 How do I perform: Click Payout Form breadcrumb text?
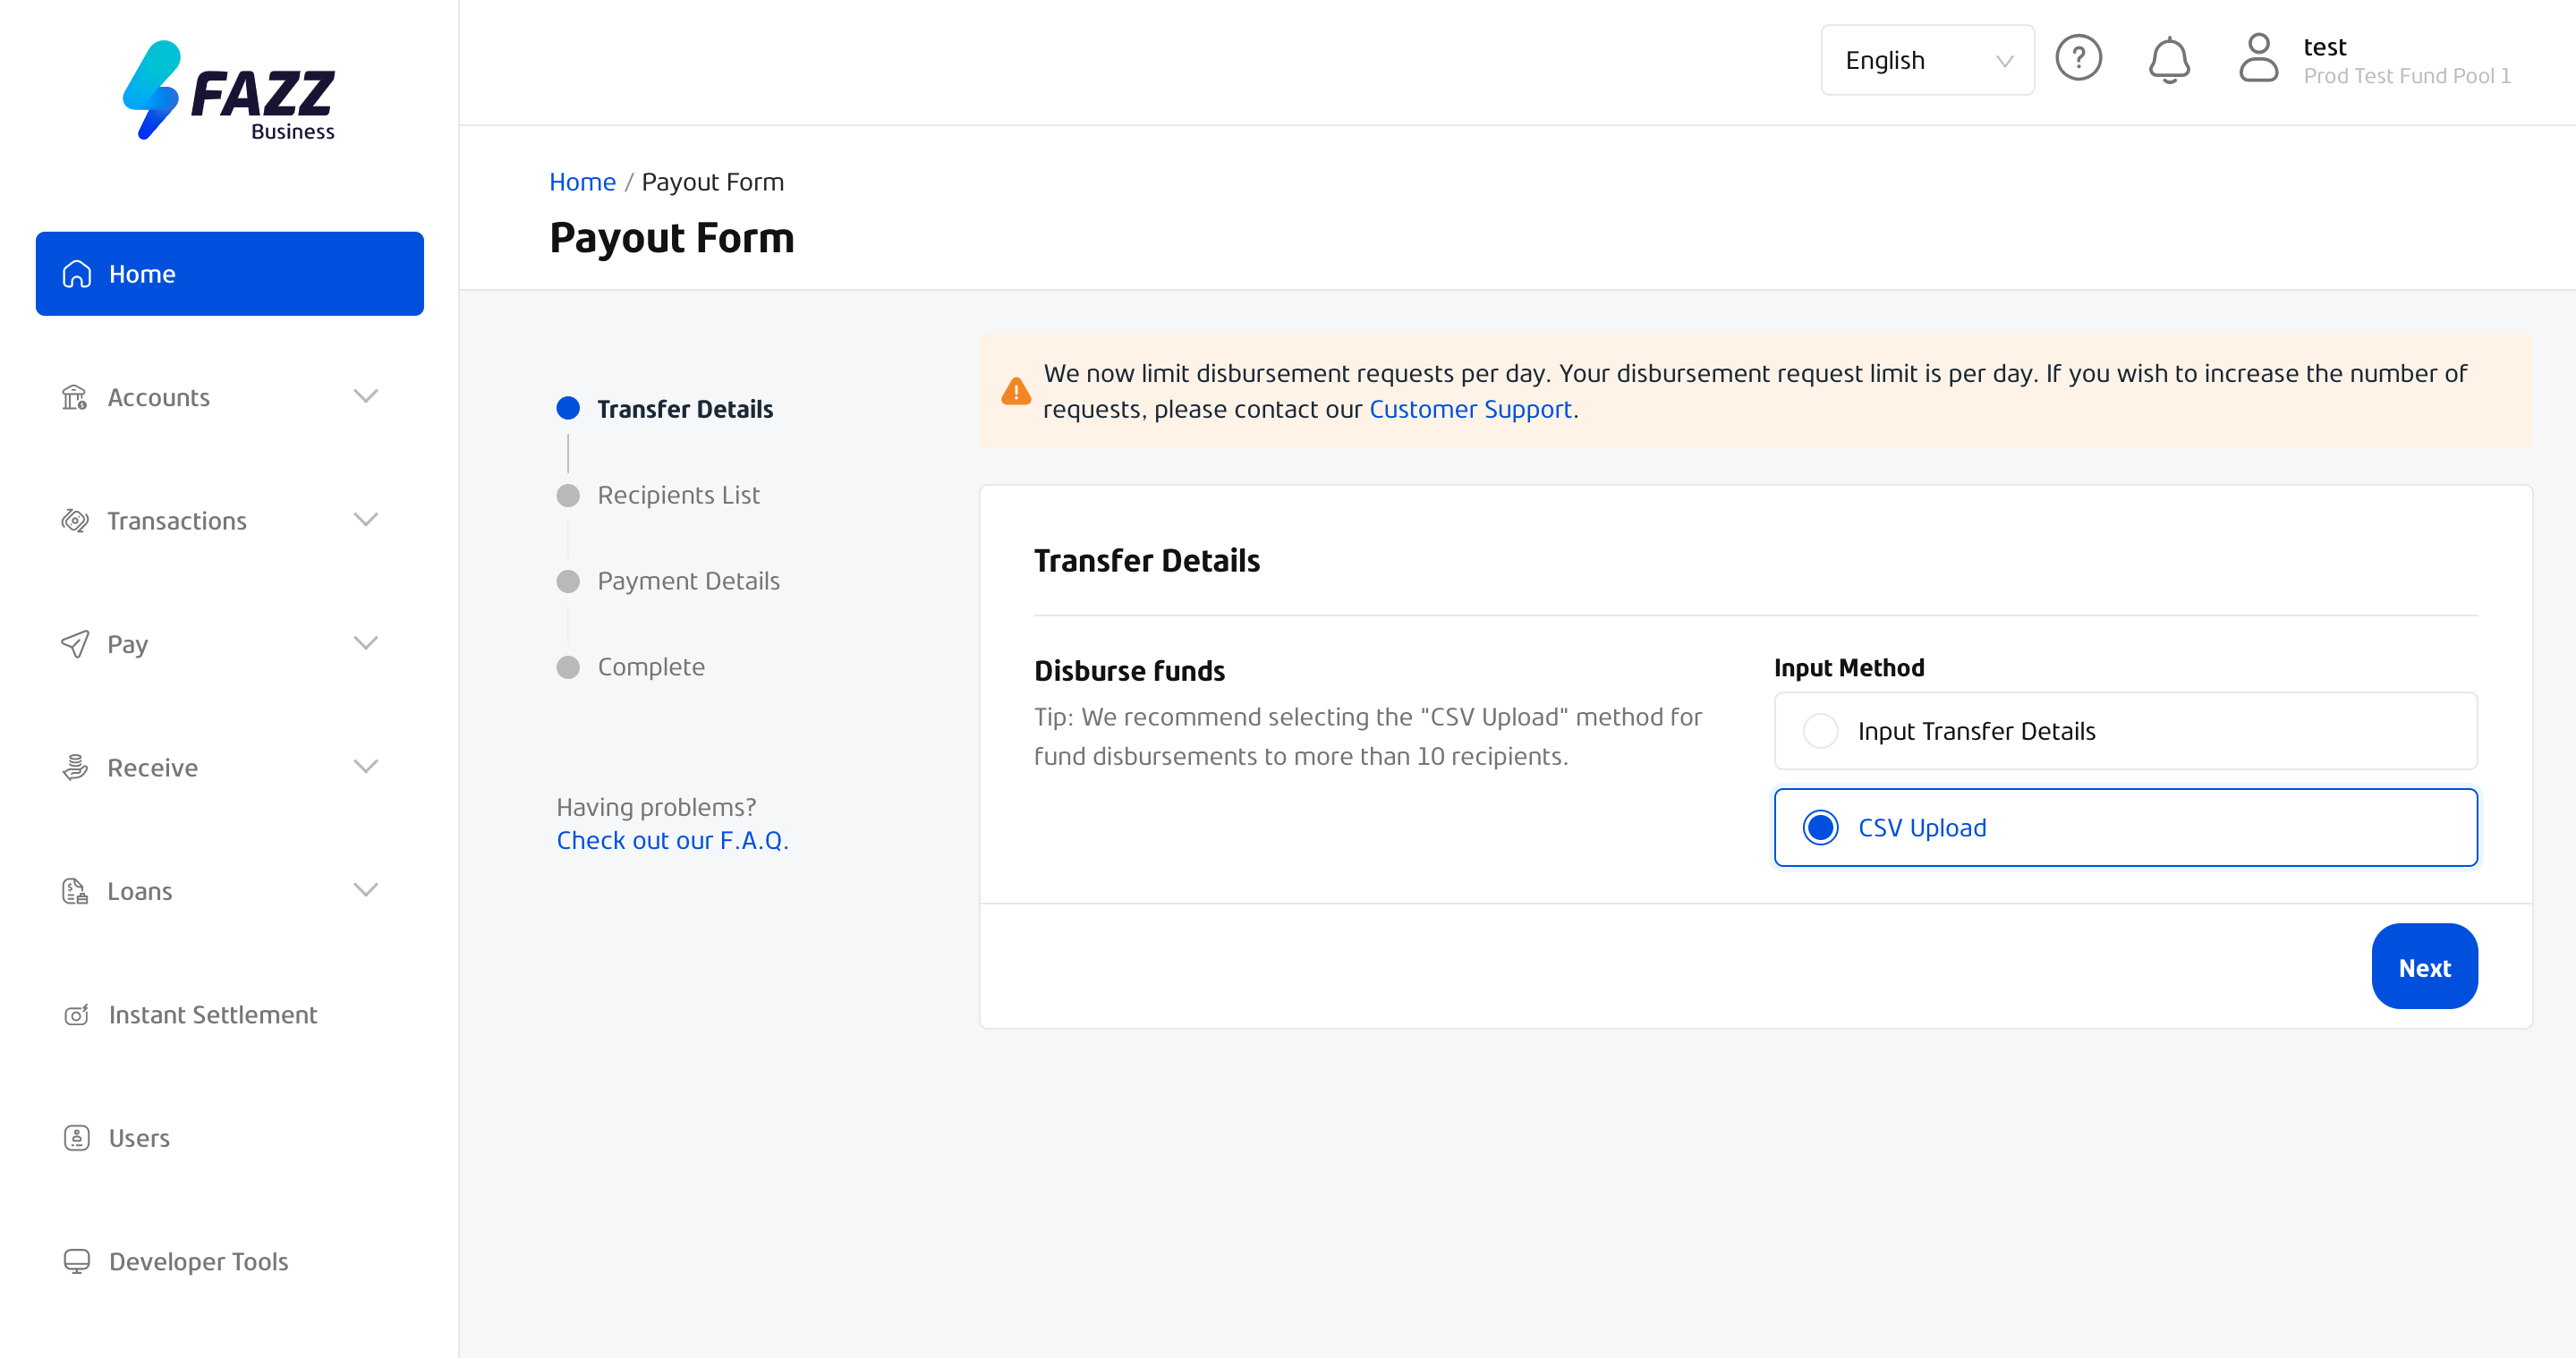(712, 182)
